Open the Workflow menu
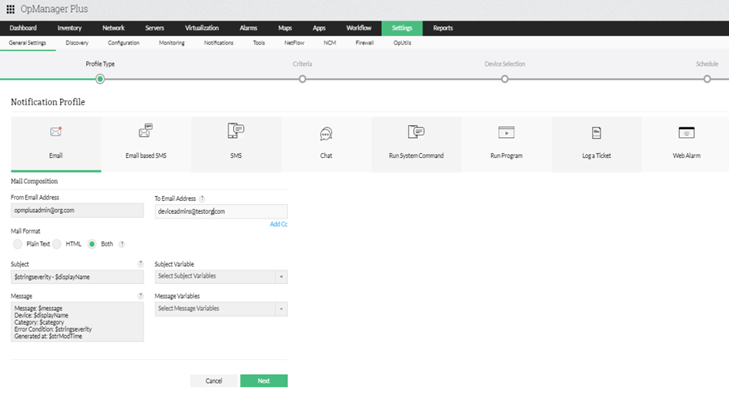729x406 pixels. [x=358, y=28]
